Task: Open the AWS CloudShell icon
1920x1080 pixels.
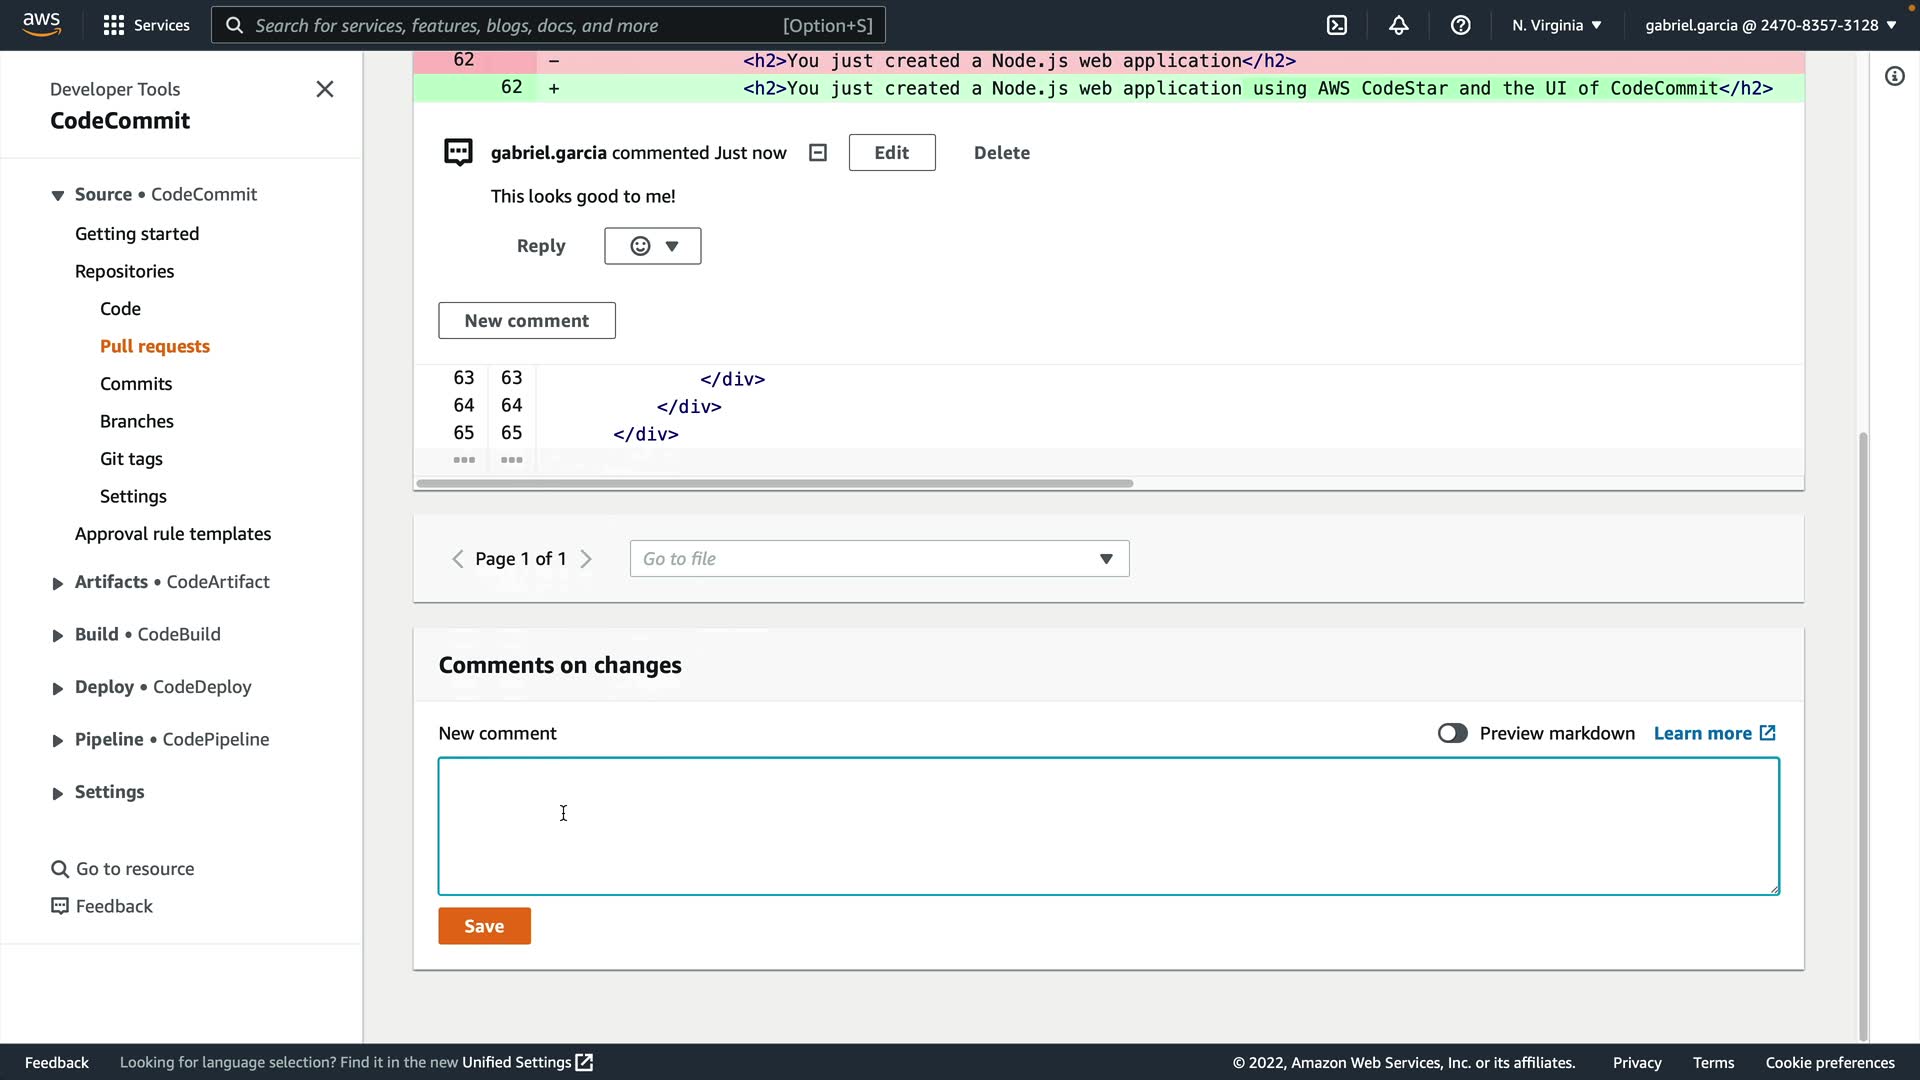Action: click(1337, 25)
